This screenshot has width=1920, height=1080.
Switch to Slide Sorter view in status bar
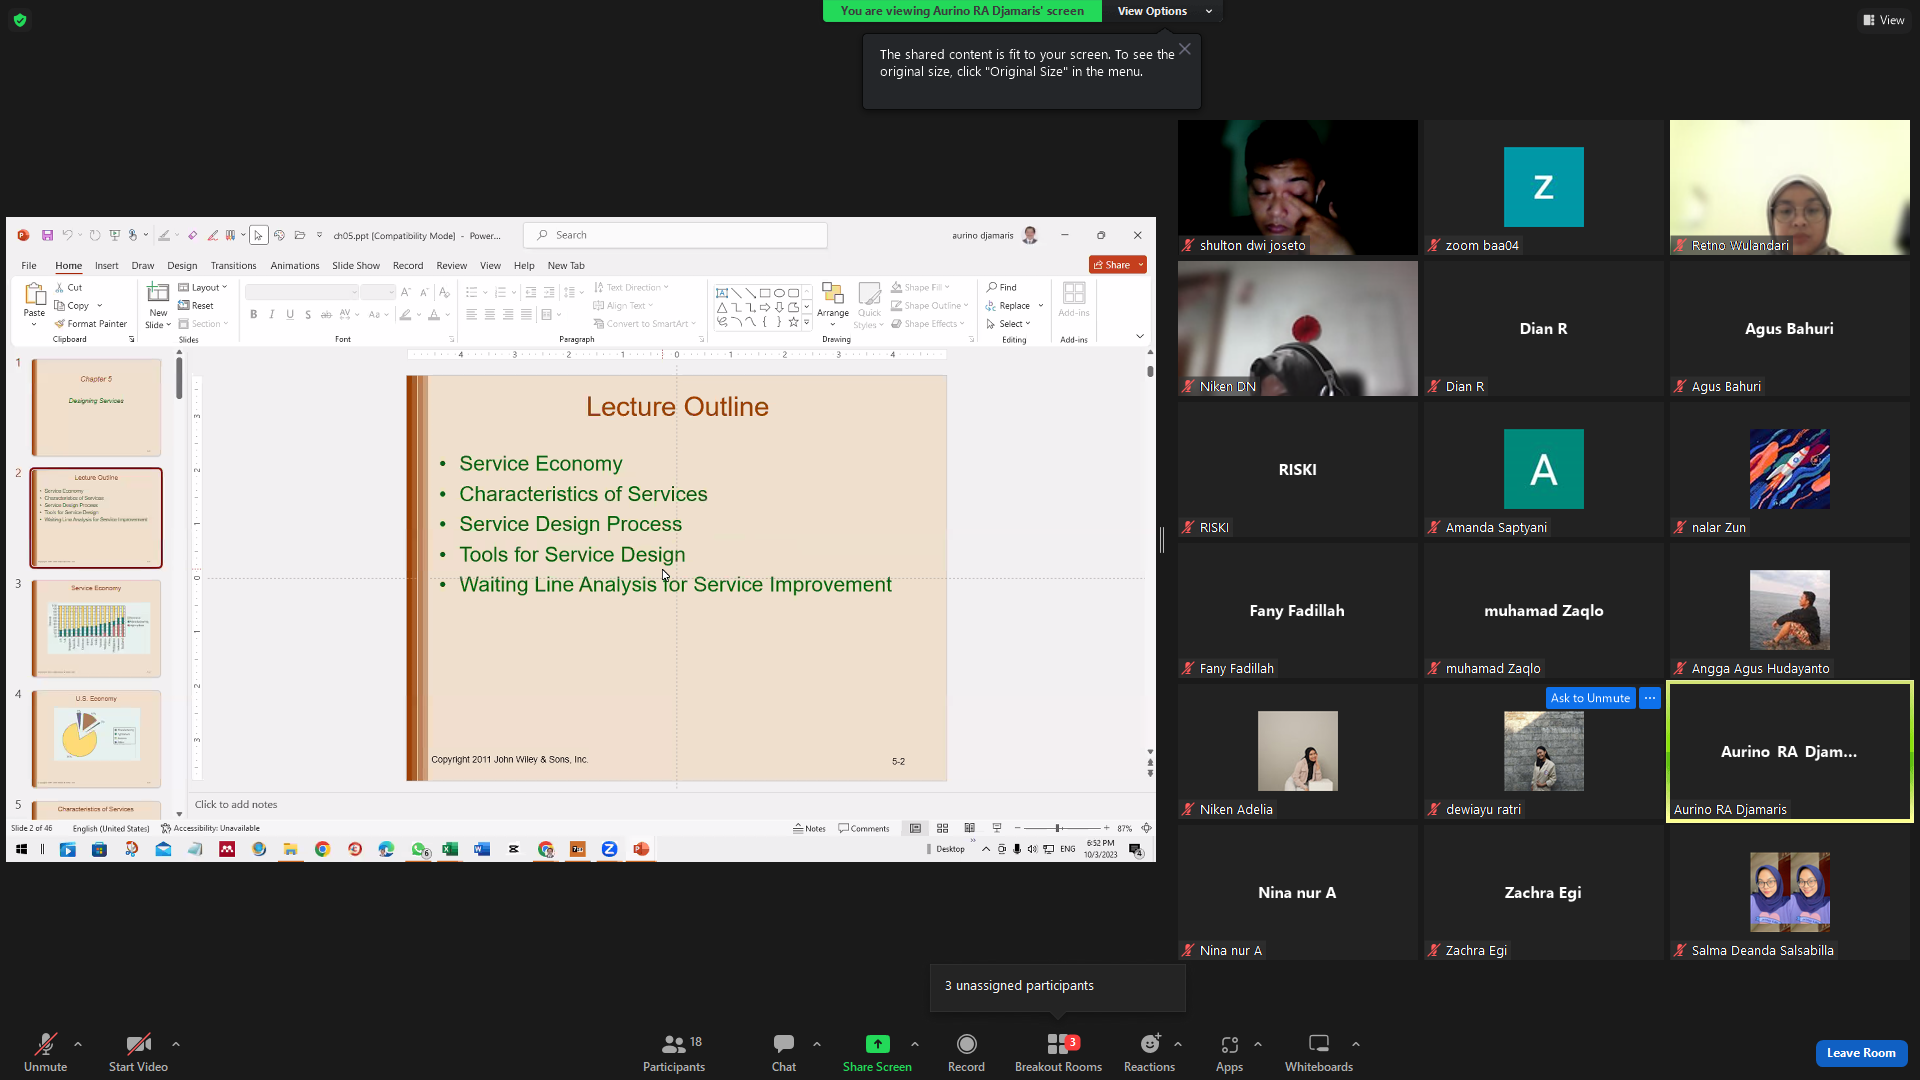942,828
